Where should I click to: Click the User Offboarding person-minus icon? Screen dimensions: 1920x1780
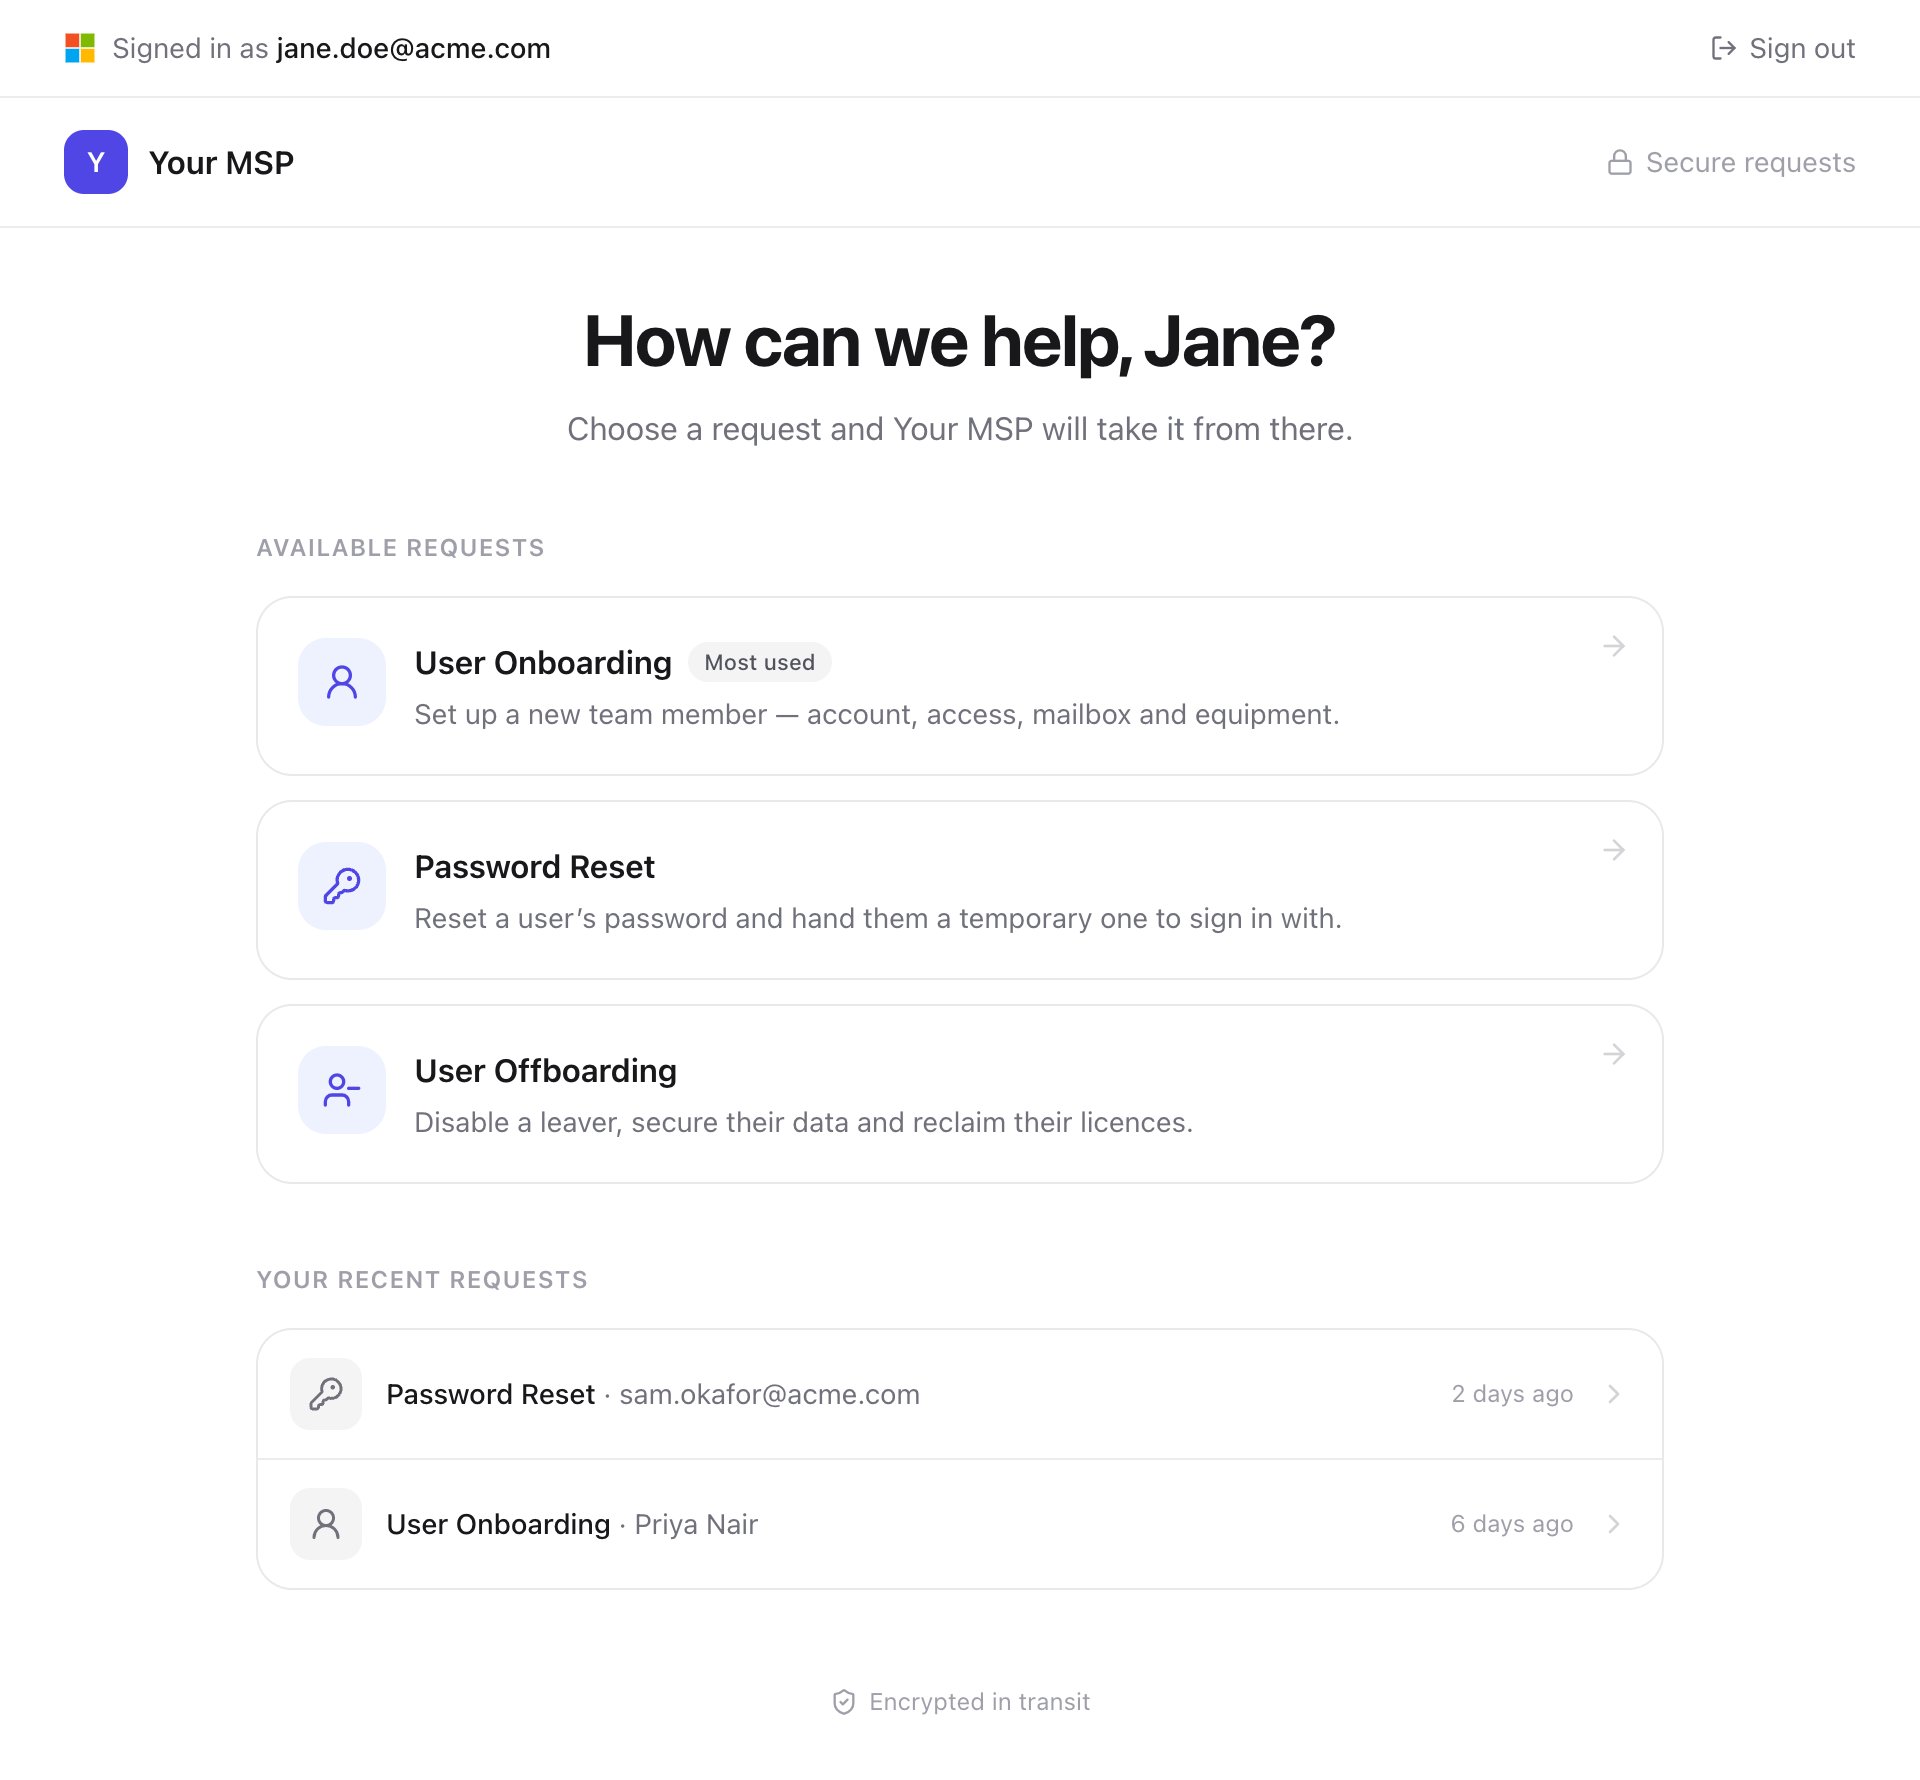click(x=342, y=1090)
